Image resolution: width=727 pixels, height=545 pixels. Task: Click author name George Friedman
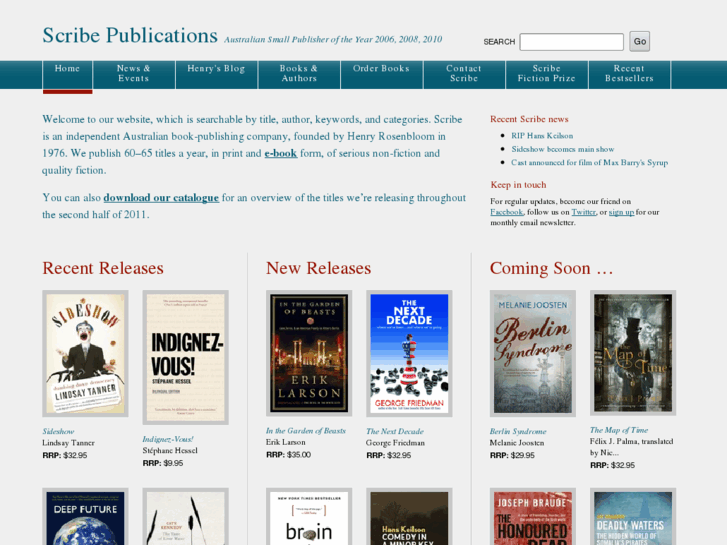tap(395, 443)
